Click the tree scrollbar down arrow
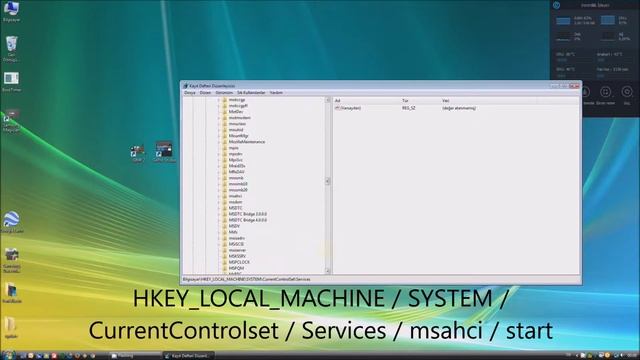This screenshot has width=640, height=360. [327, 271]
